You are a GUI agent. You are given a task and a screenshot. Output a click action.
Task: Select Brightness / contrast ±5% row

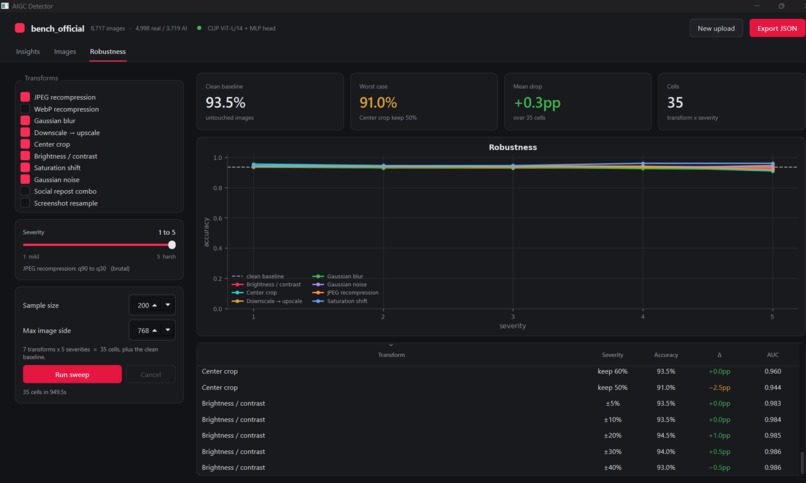tap(498, 403)
